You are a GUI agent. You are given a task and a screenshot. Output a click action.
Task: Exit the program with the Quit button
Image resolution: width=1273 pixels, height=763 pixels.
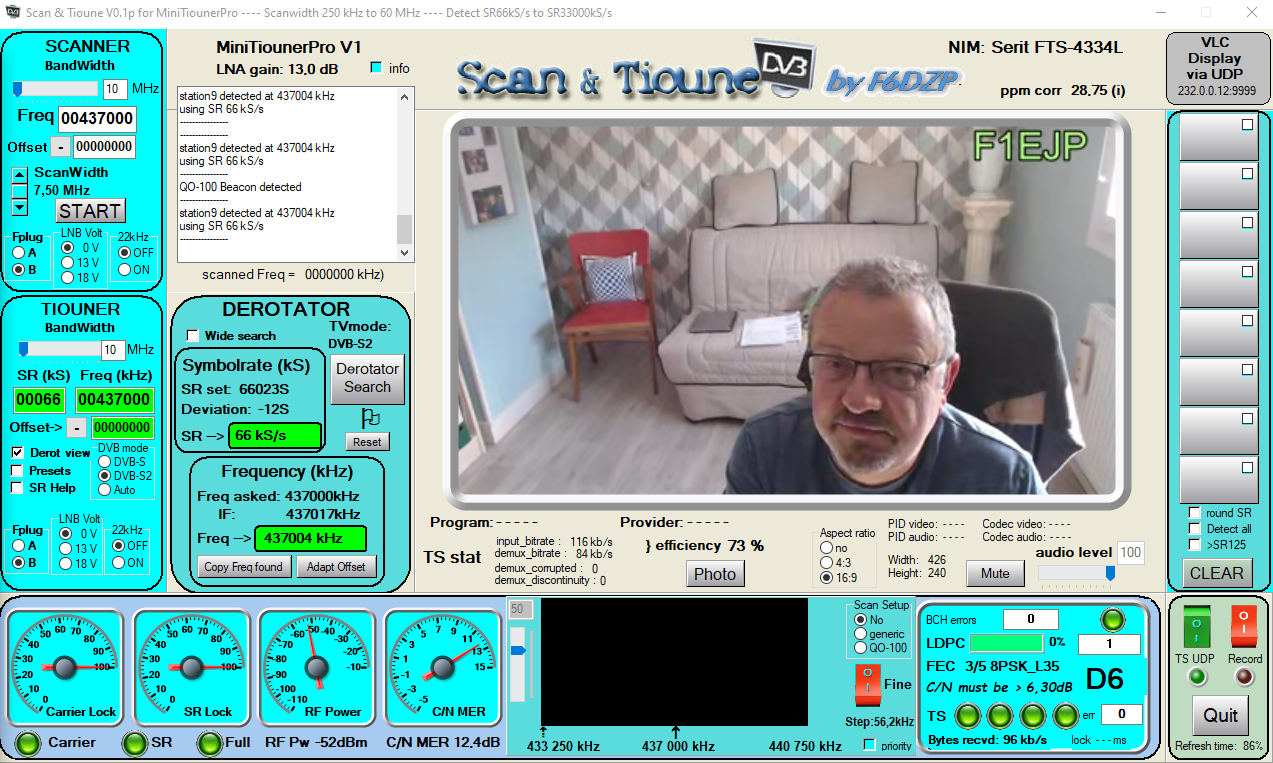click(1221, 716)
